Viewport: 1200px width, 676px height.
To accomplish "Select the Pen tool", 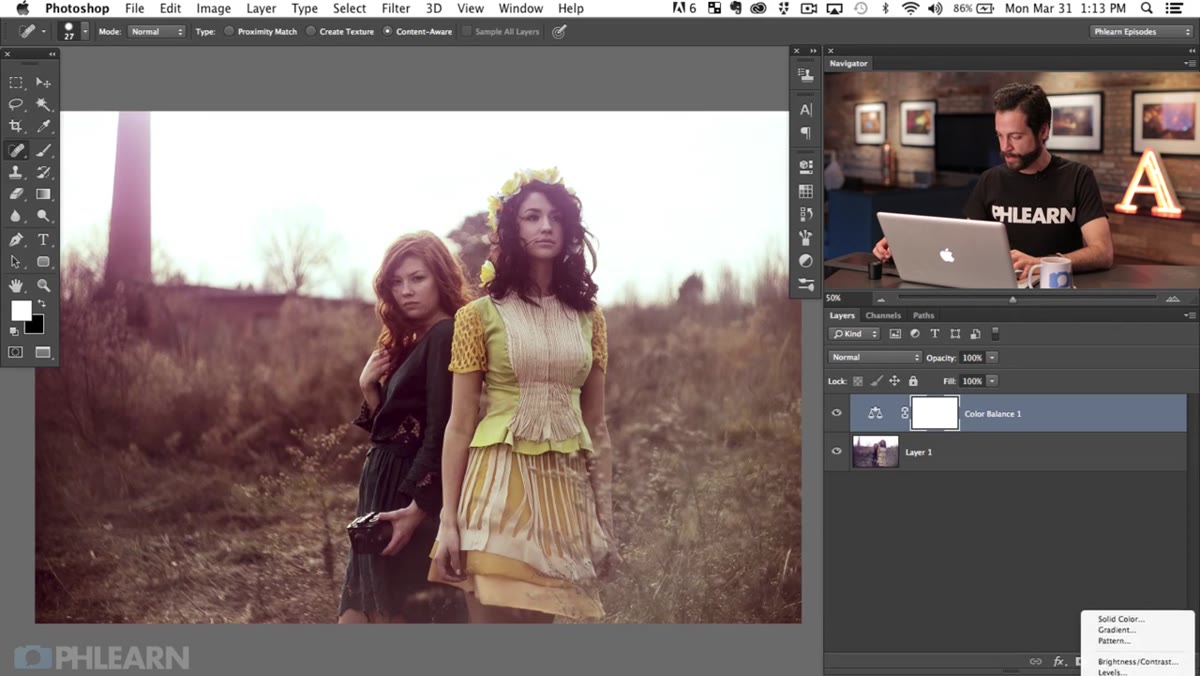I will click(16, 240).
